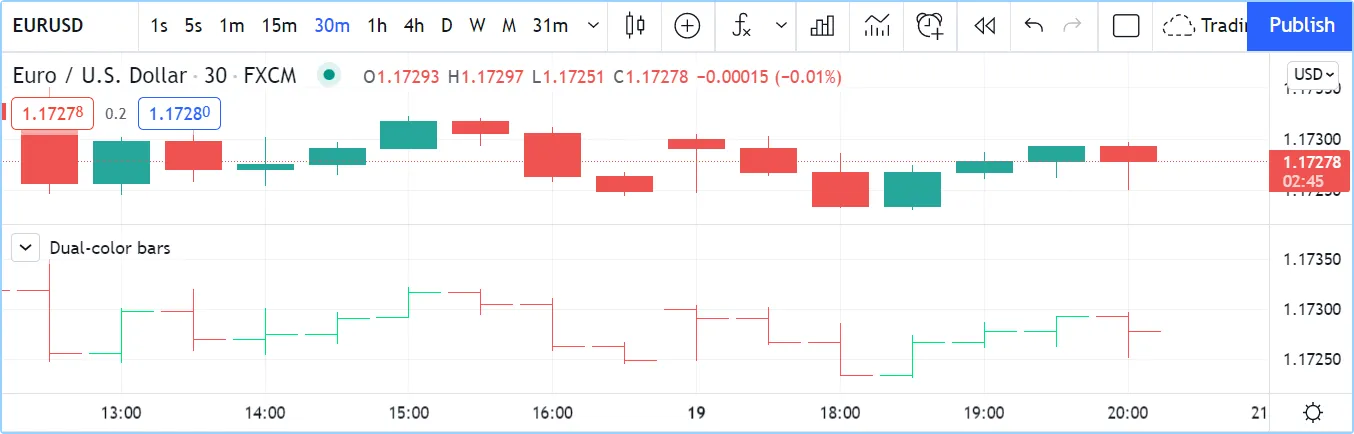Click the red sell price 1.17278 button
Image resolution: width=1354 pixels, height=434 pixels.
click(52, 114)
